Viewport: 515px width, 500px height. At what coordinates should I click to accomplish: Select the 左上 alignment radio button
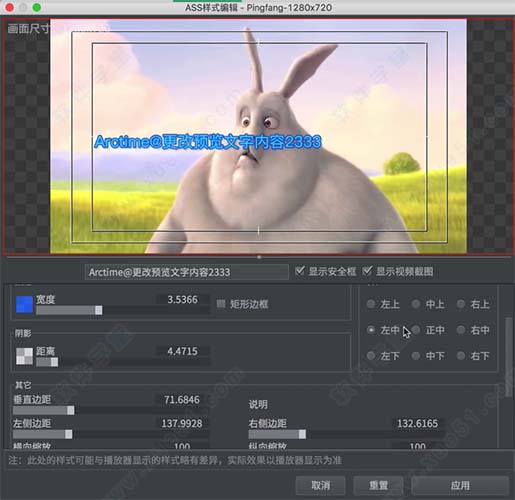(x=371, y=304)
